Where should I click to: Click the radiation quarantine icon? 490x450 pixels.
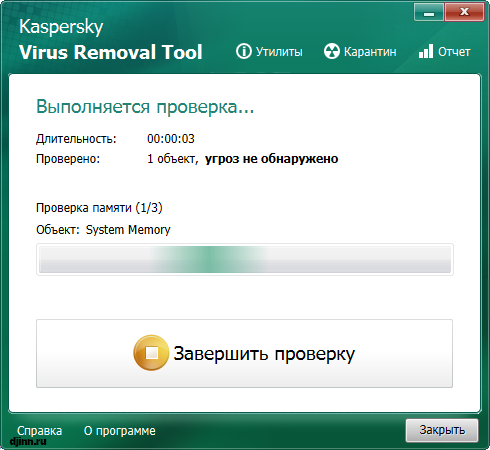pos(332,52)
